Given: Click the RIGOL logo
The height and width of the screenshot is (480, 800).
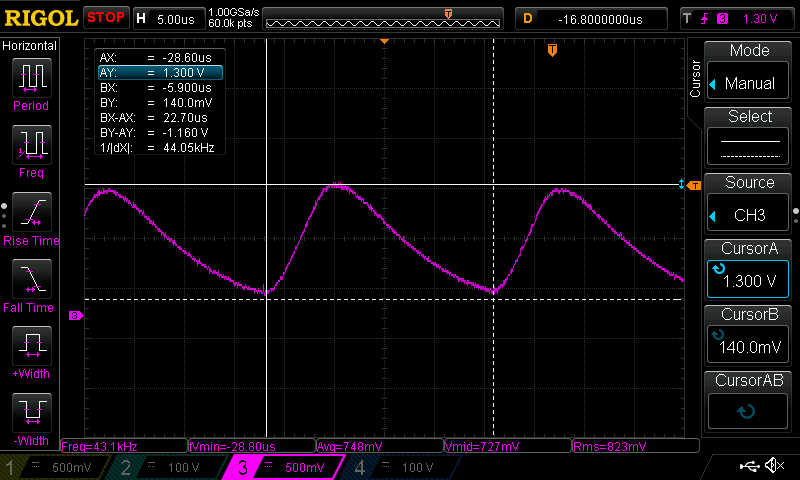Looking at the screenshot, I should tap(41, 18).
